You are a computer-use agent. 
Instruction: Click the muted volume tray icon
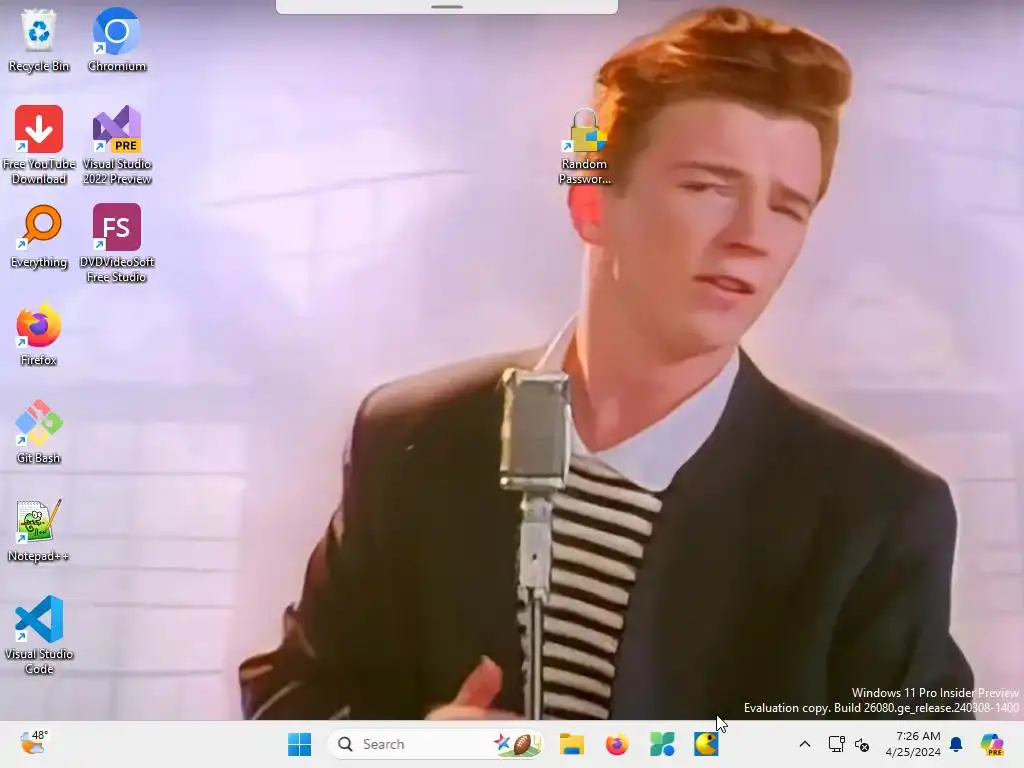(x=862, y=744)
